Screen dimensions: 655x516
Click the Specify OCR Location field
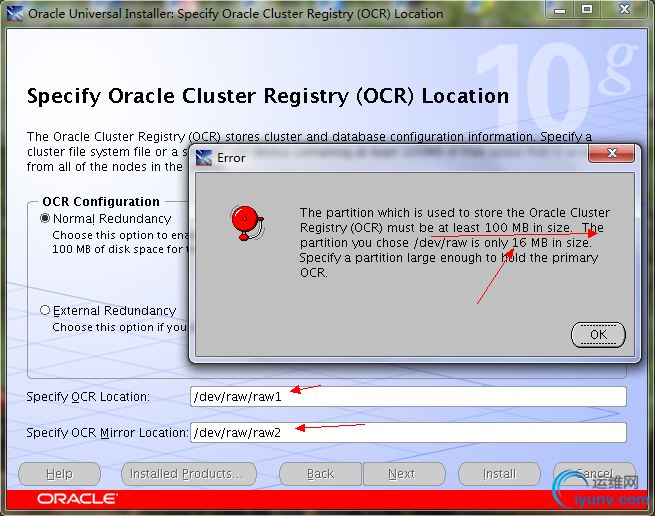point(408,396)
